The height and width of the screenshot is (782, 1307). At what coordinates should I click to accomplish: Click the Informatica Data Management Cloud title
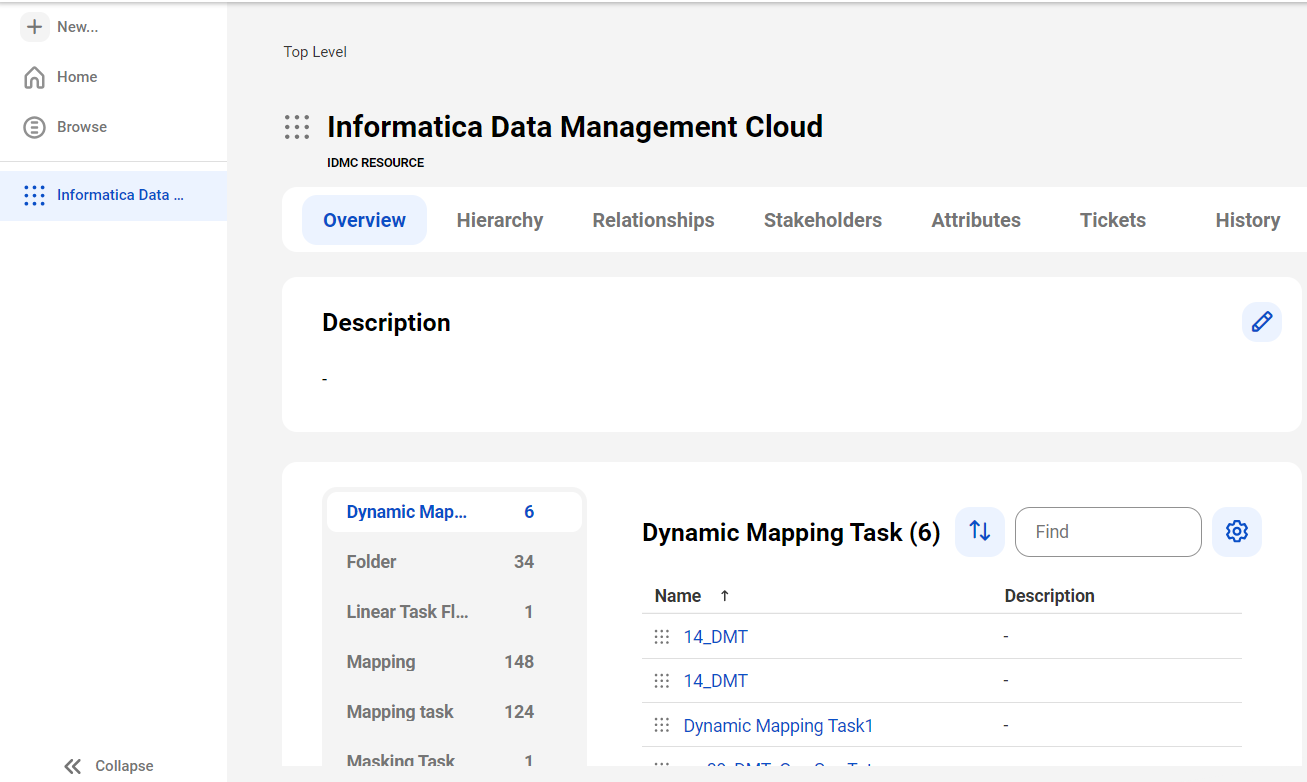(575, 127)
